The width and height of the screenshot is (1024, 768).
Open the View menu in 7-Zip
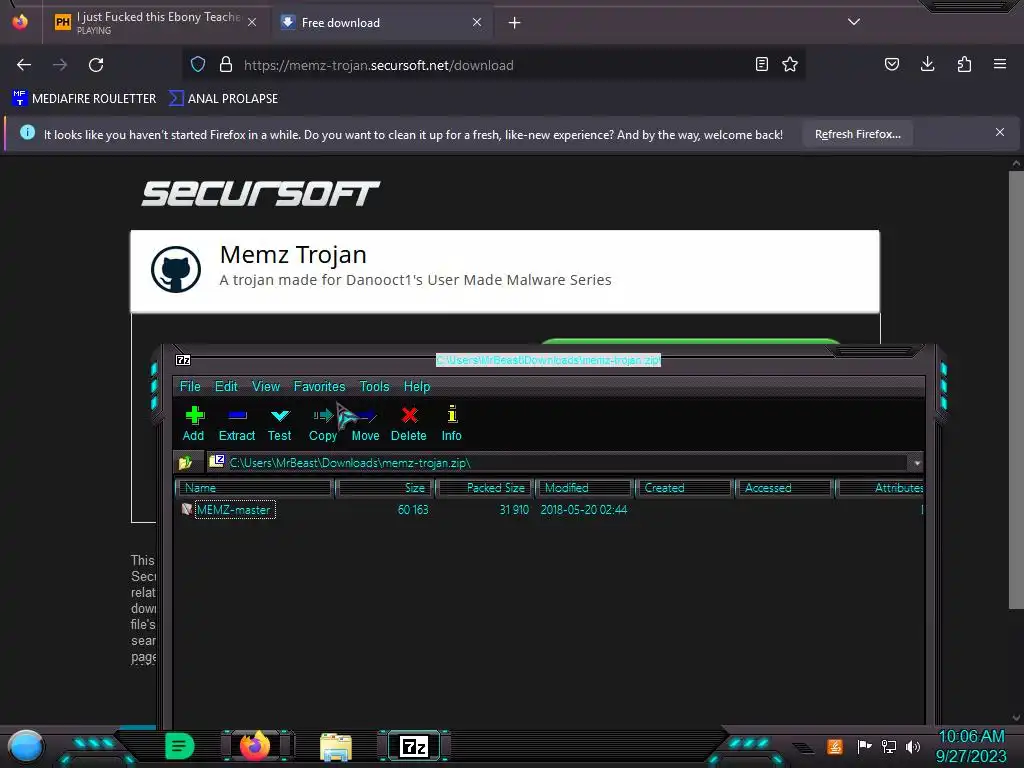pos(266,387)
